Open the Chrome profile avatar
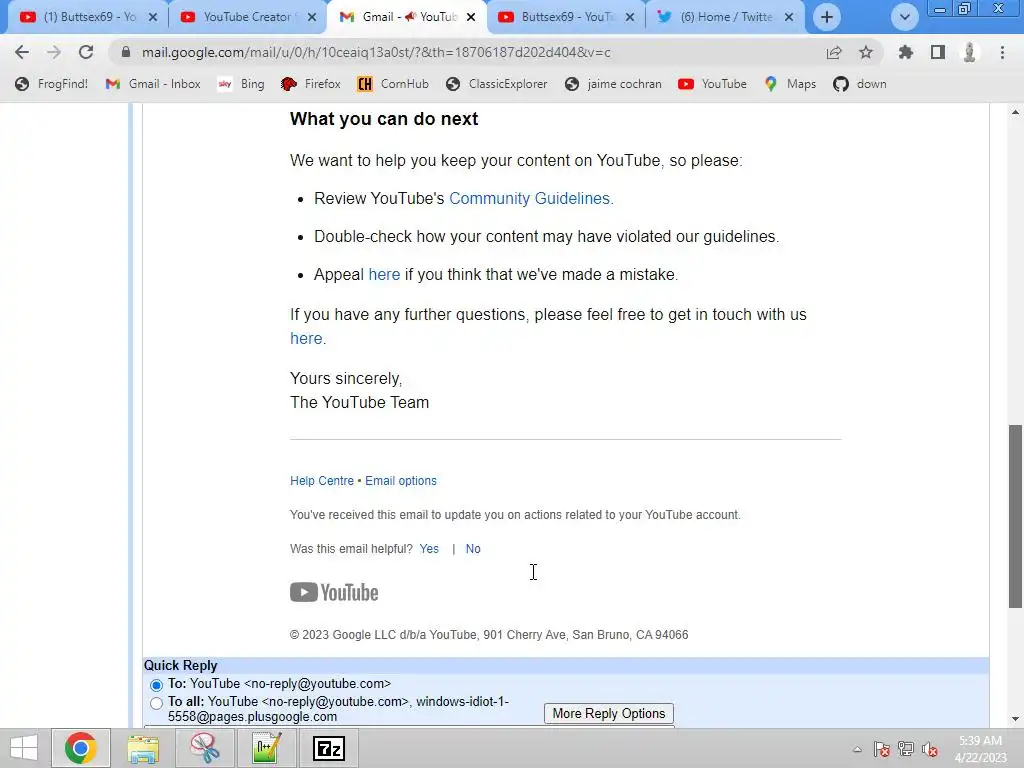This screenshot has width=1024, height=768. coord(970,52)
